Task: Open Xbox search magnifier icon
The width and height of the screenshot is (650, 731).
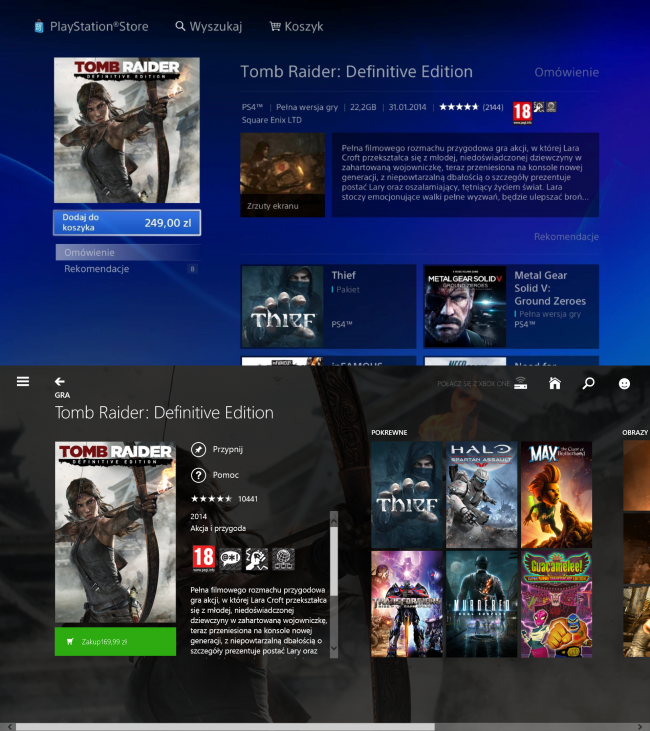Action: (x=588, y=383)
